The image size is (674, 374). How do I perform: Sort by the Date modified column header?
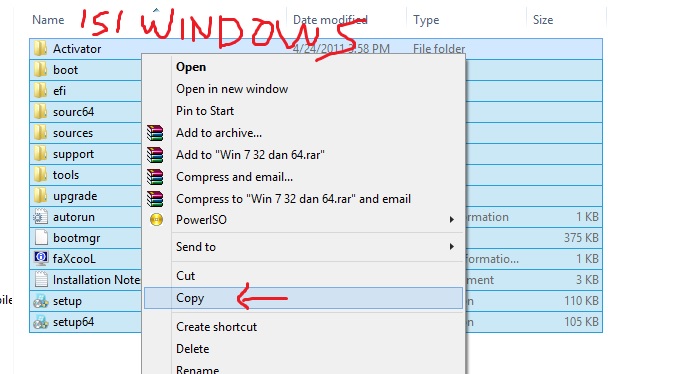pos(330,20)
